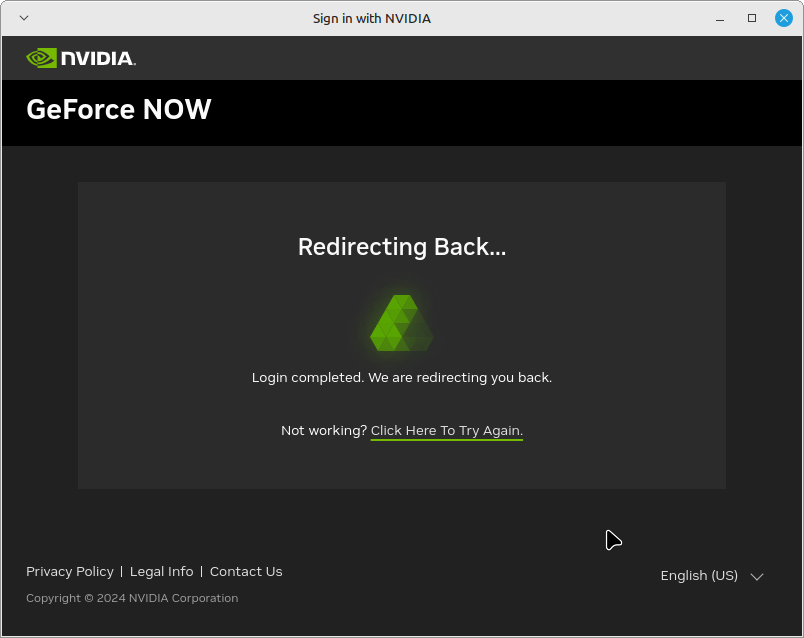
Task: Click the 'Redirecting Back...' heading
Action: 402,247
